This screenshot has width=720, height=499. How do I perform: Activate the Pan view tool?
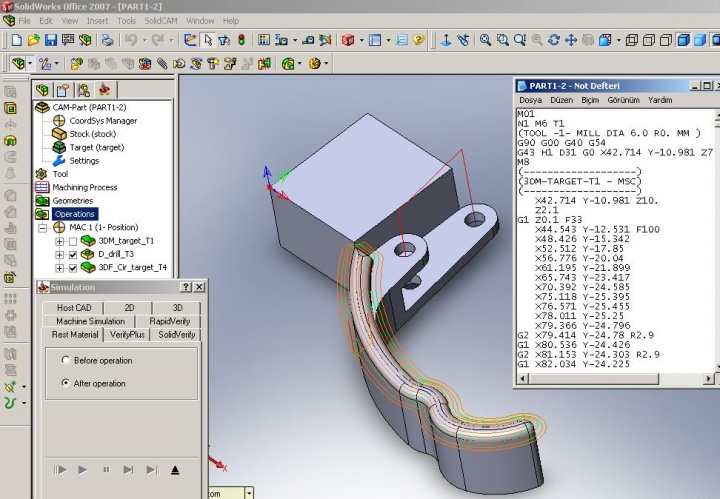pos(571,40)
